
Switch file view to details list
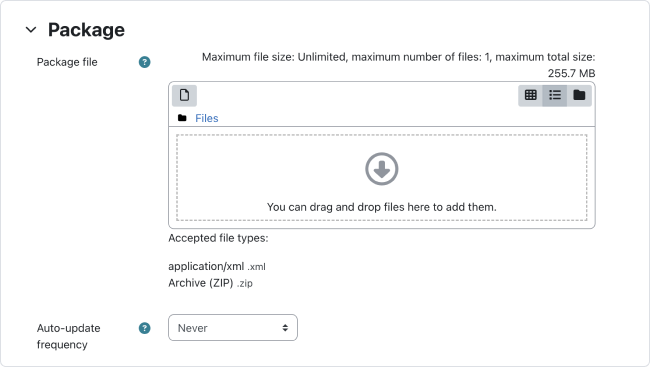555,95
